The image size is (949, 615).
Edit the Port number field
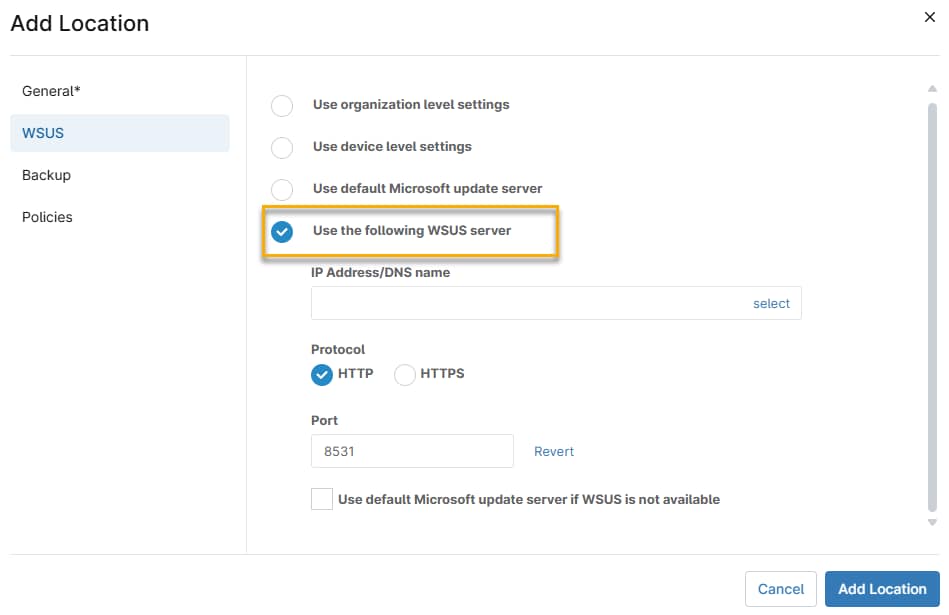pos(411,451)
